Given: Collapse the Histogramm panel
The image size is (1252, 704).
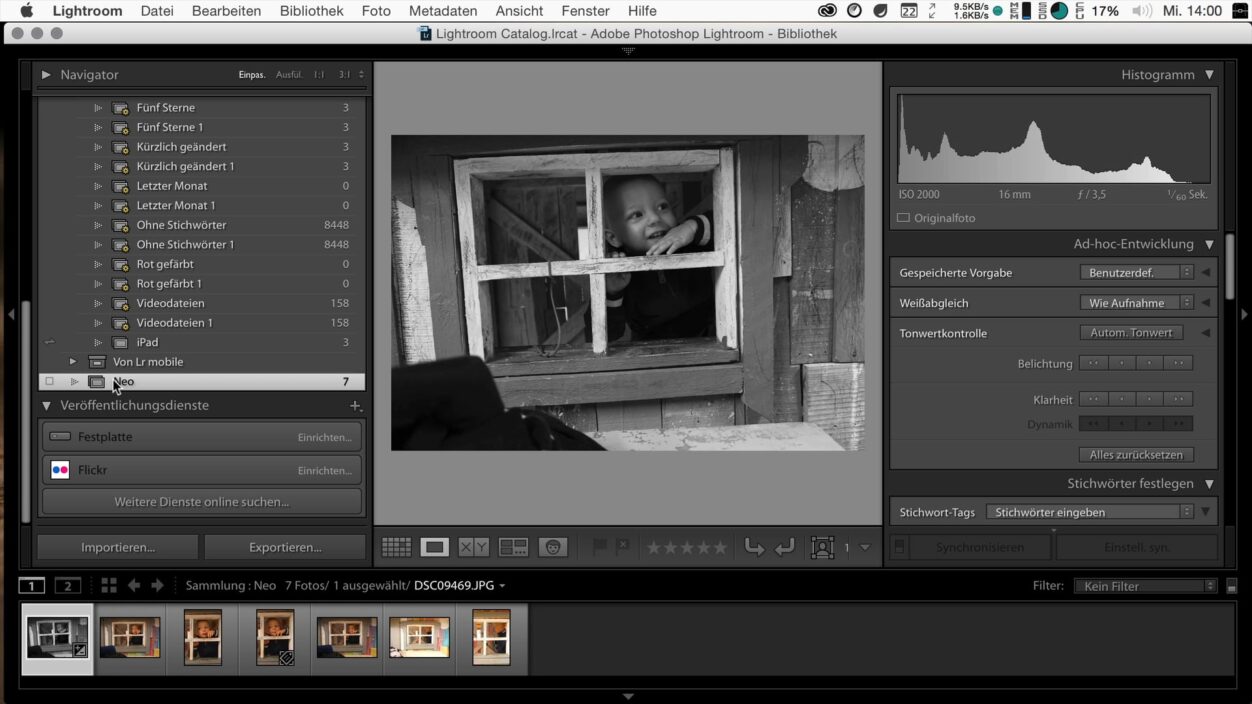Looking at the screenshot, I should [x=1209, y=75].
